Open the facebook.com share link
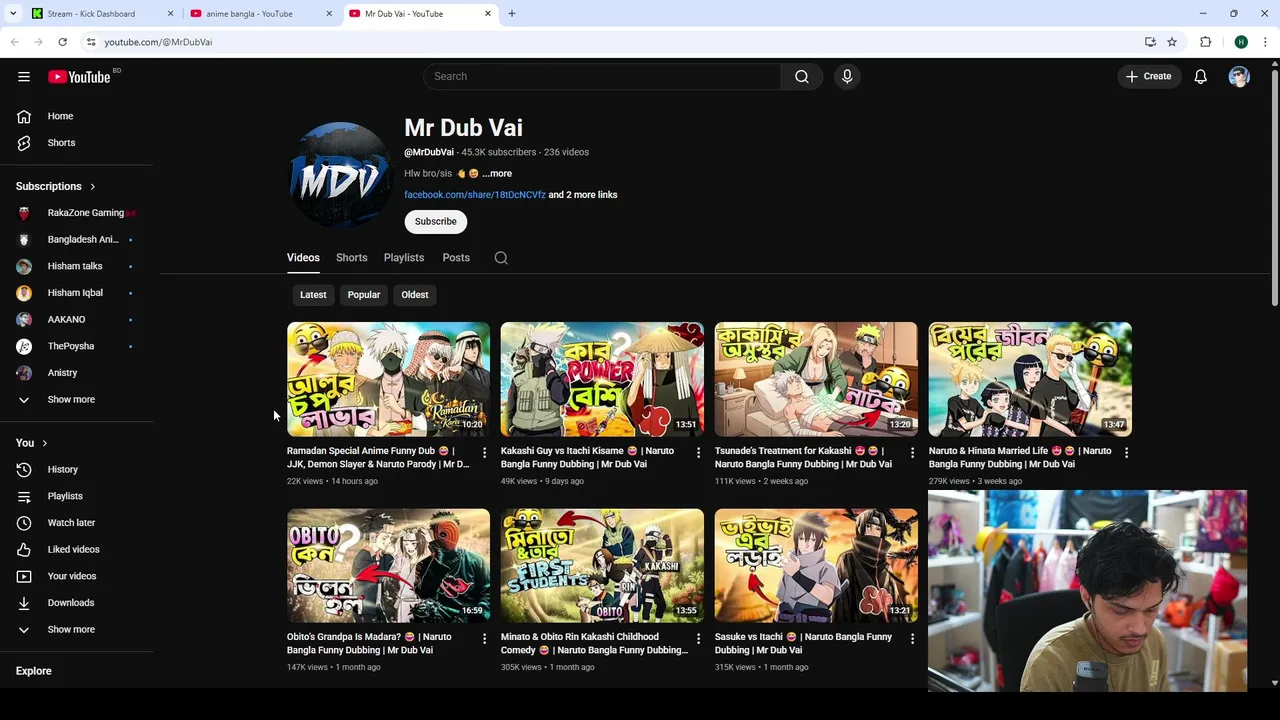The image size is (1280, 720). click(475, 195)
